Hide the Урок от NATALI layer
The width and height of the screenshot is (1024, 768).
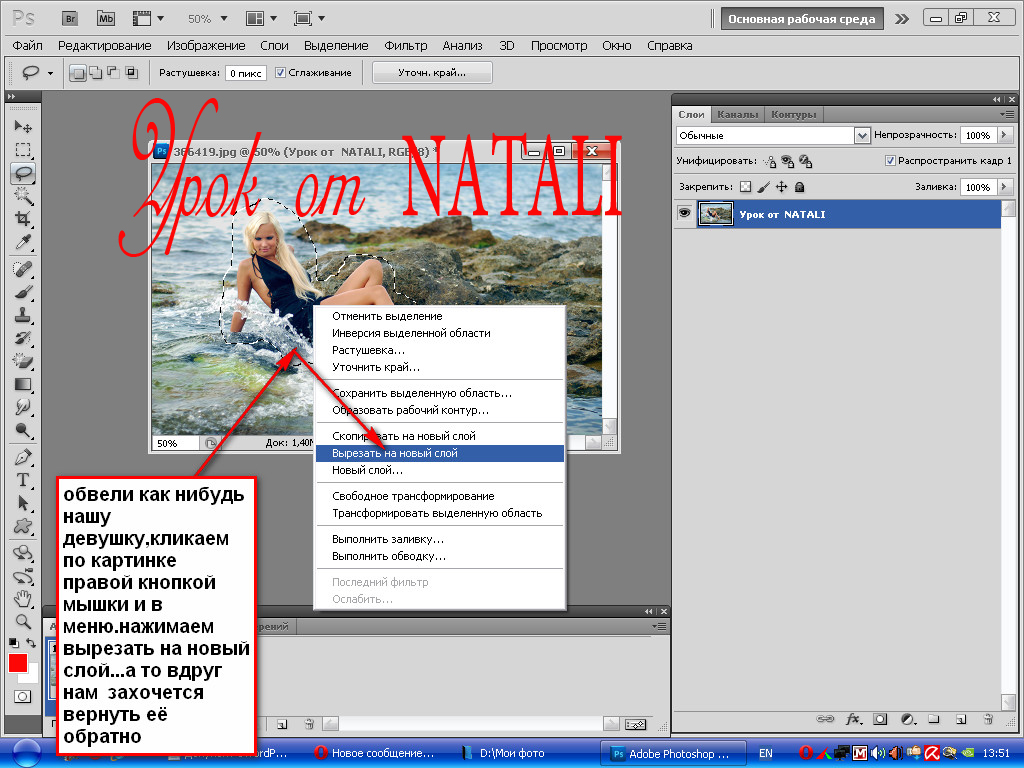pos(684,214)
